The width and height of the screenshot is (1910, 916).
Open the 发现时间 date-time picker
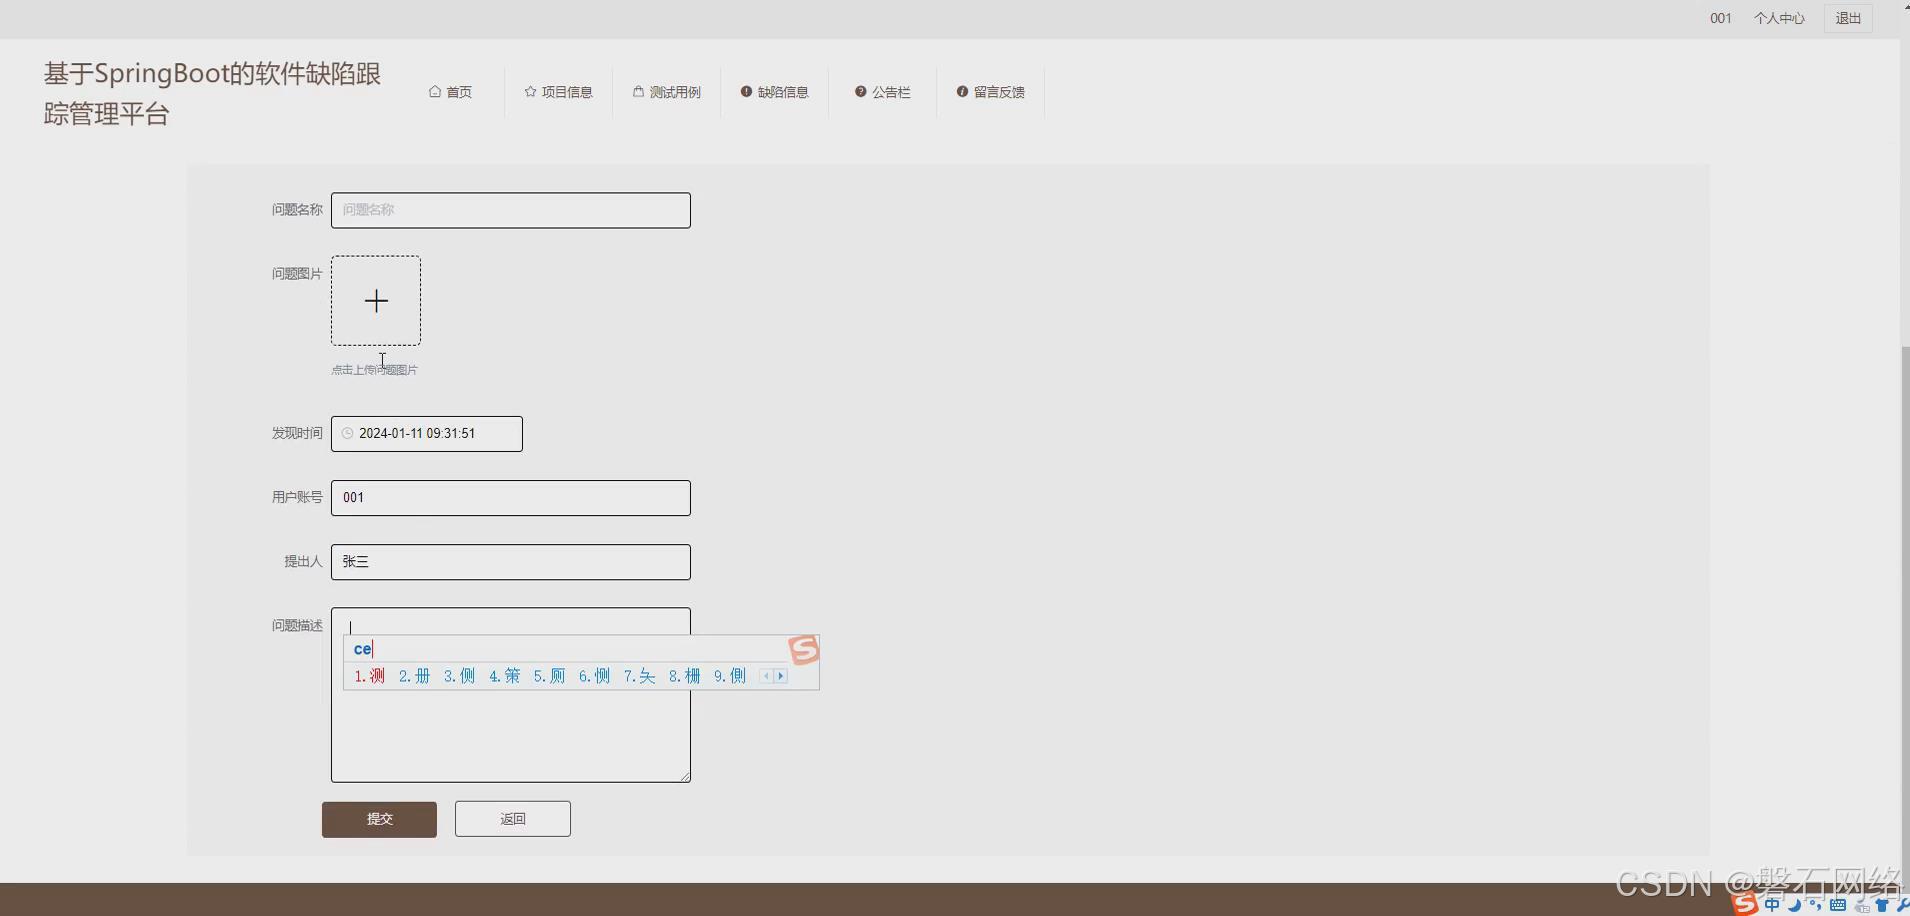coord(427,433)
